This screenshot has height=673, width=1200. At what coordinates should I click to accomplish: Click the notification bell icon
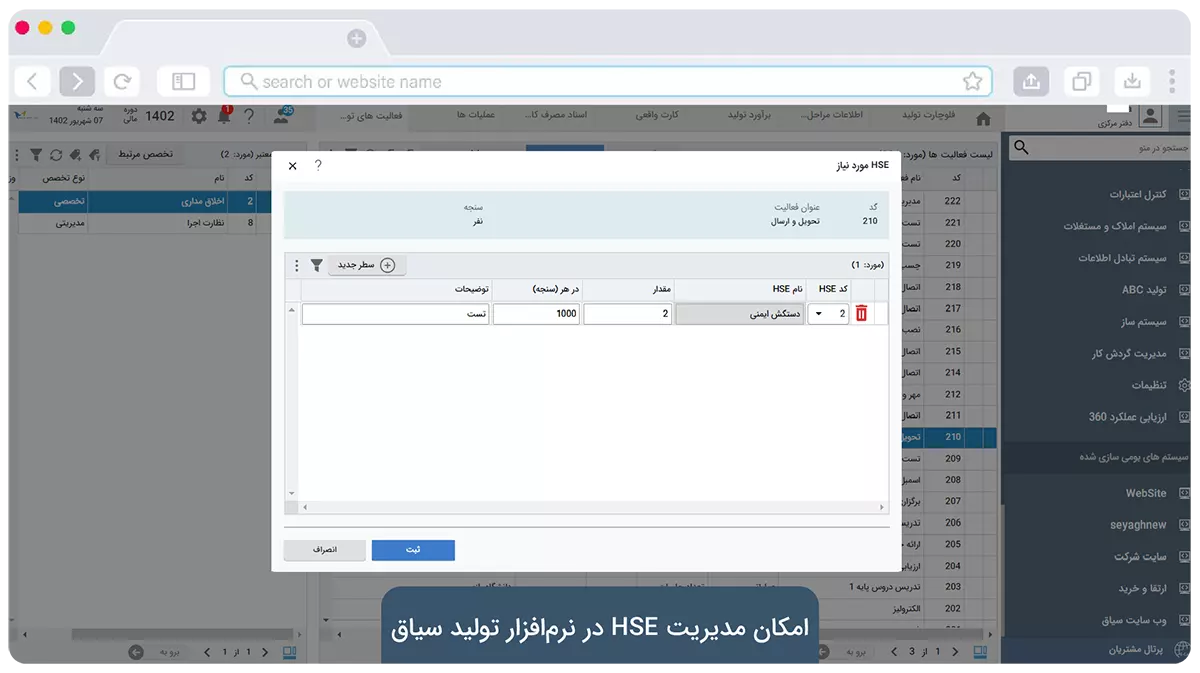224,116
